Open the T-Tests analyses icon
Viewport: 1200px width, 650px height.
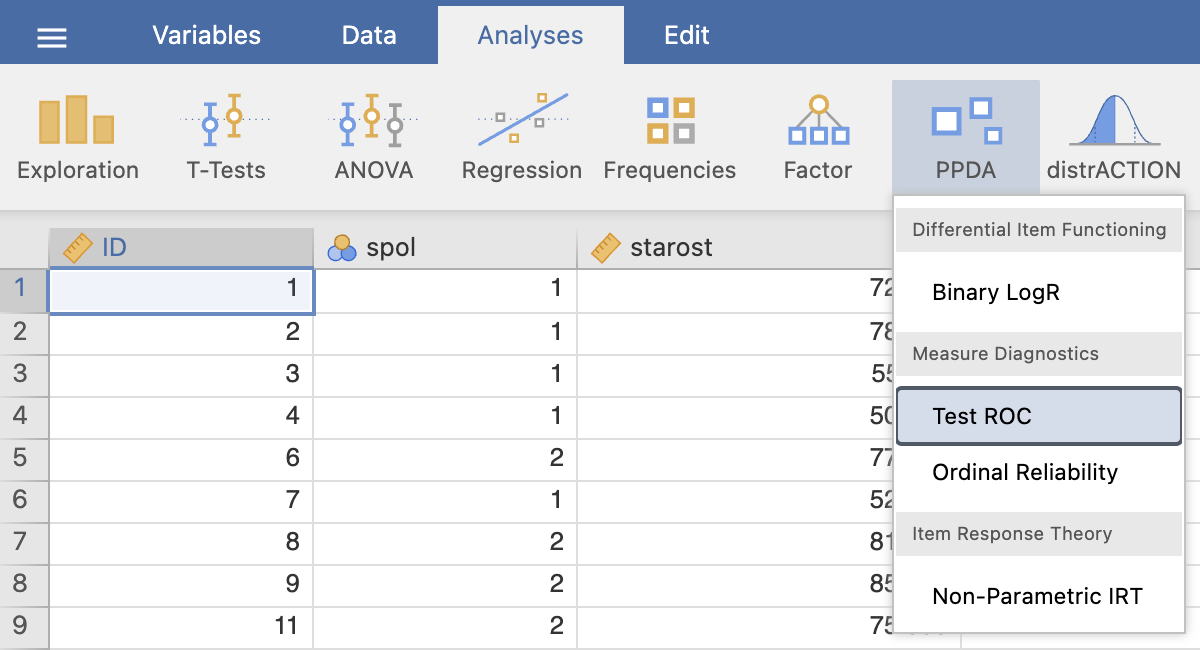coord(226,139)
